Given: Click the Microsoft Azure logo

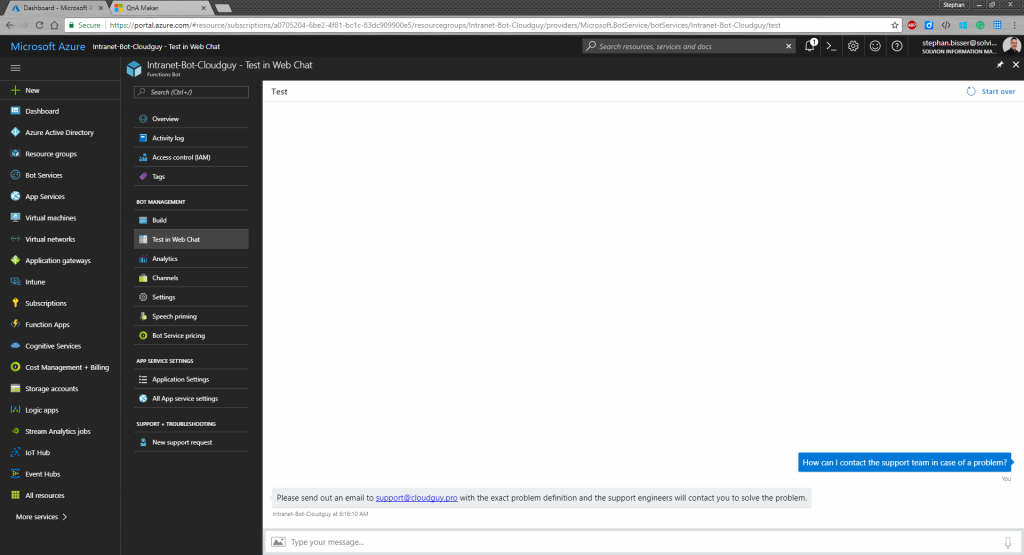Looking at the screenshot, I should tap(48, 46).
